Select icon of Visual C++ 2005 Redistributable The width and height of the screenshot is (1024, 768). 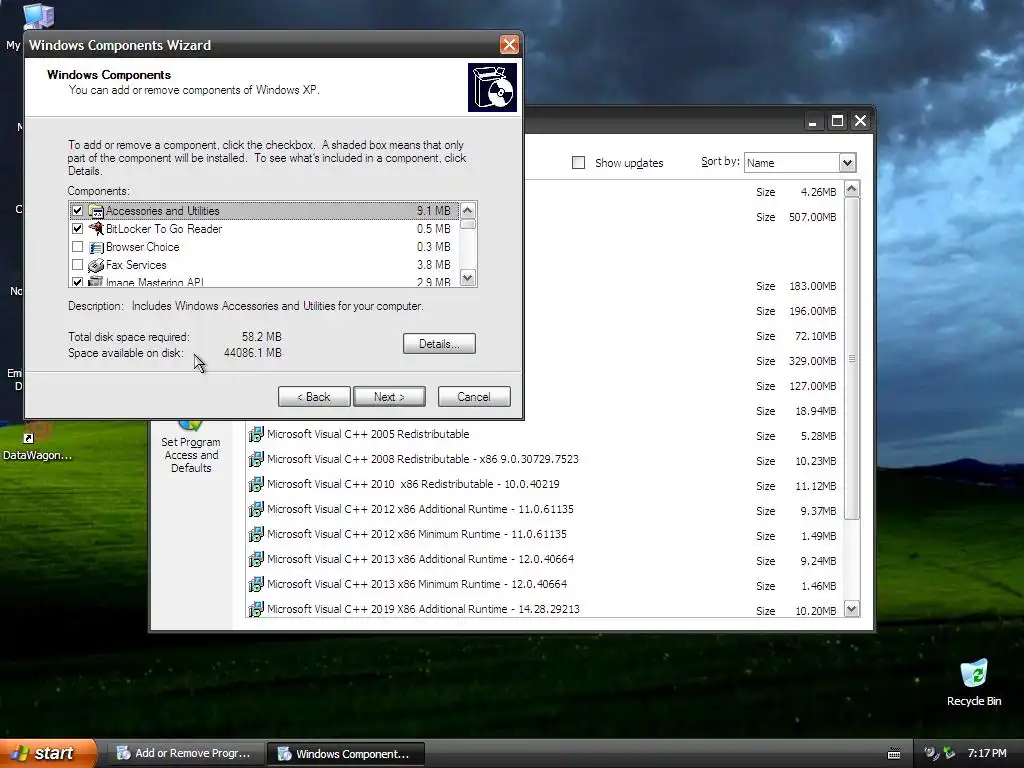coord(256,434)
